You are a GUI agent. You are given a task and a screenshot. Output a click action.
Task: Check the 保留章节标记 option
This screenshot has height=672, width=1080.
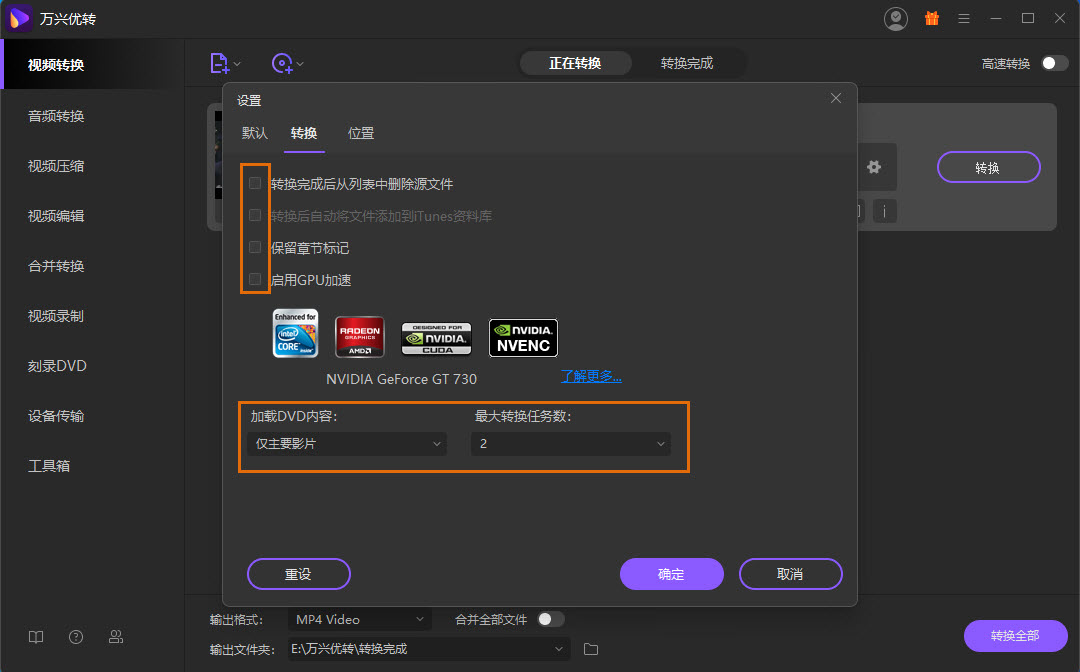tap(255, 248)
